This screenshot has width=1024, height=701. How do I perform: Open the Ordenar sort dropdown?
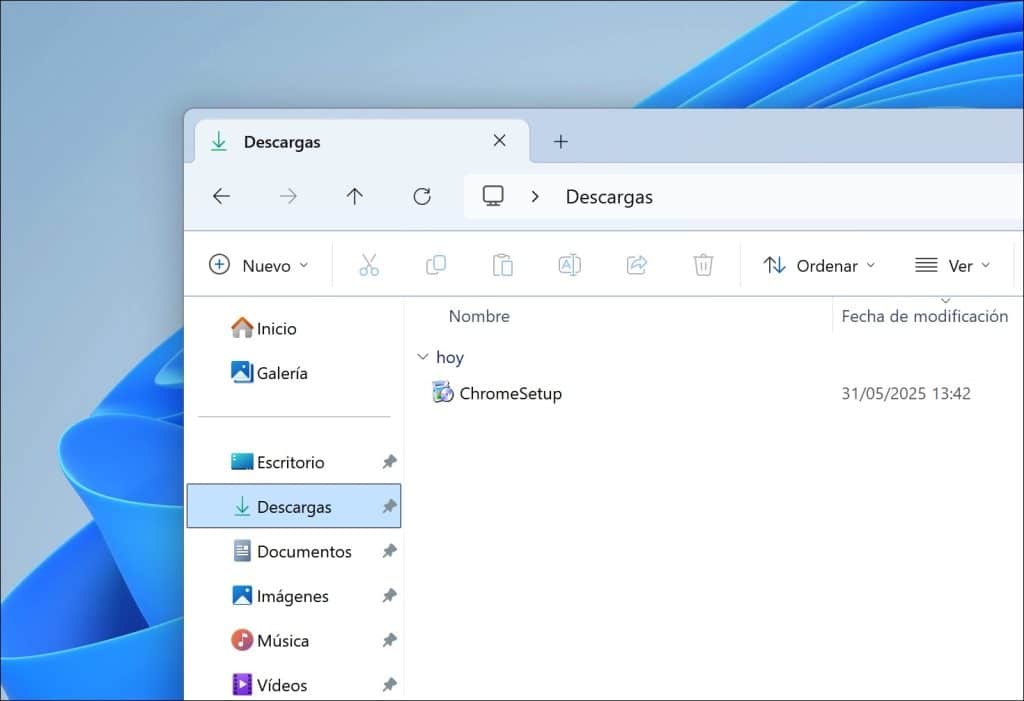(819, 265)
